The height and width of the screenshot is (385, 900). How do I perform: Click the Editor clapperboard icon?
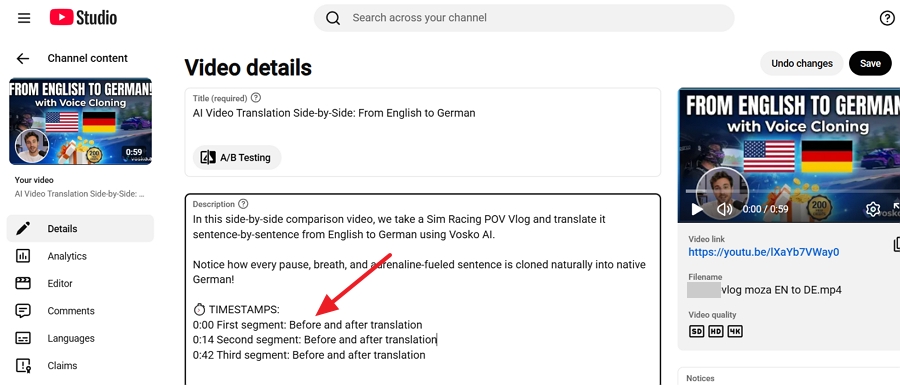(23, 283)
